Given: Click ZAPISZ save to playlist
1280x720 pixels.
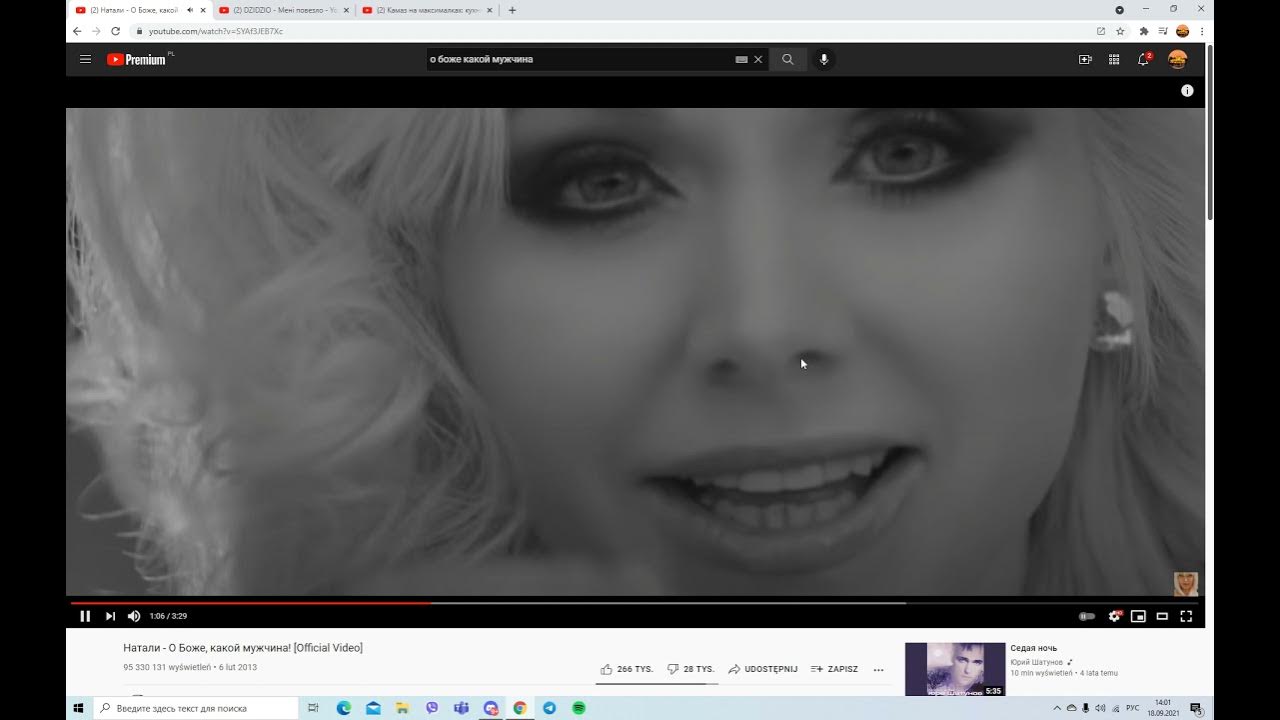Looking at the screenshot, I should coord(834,669).
